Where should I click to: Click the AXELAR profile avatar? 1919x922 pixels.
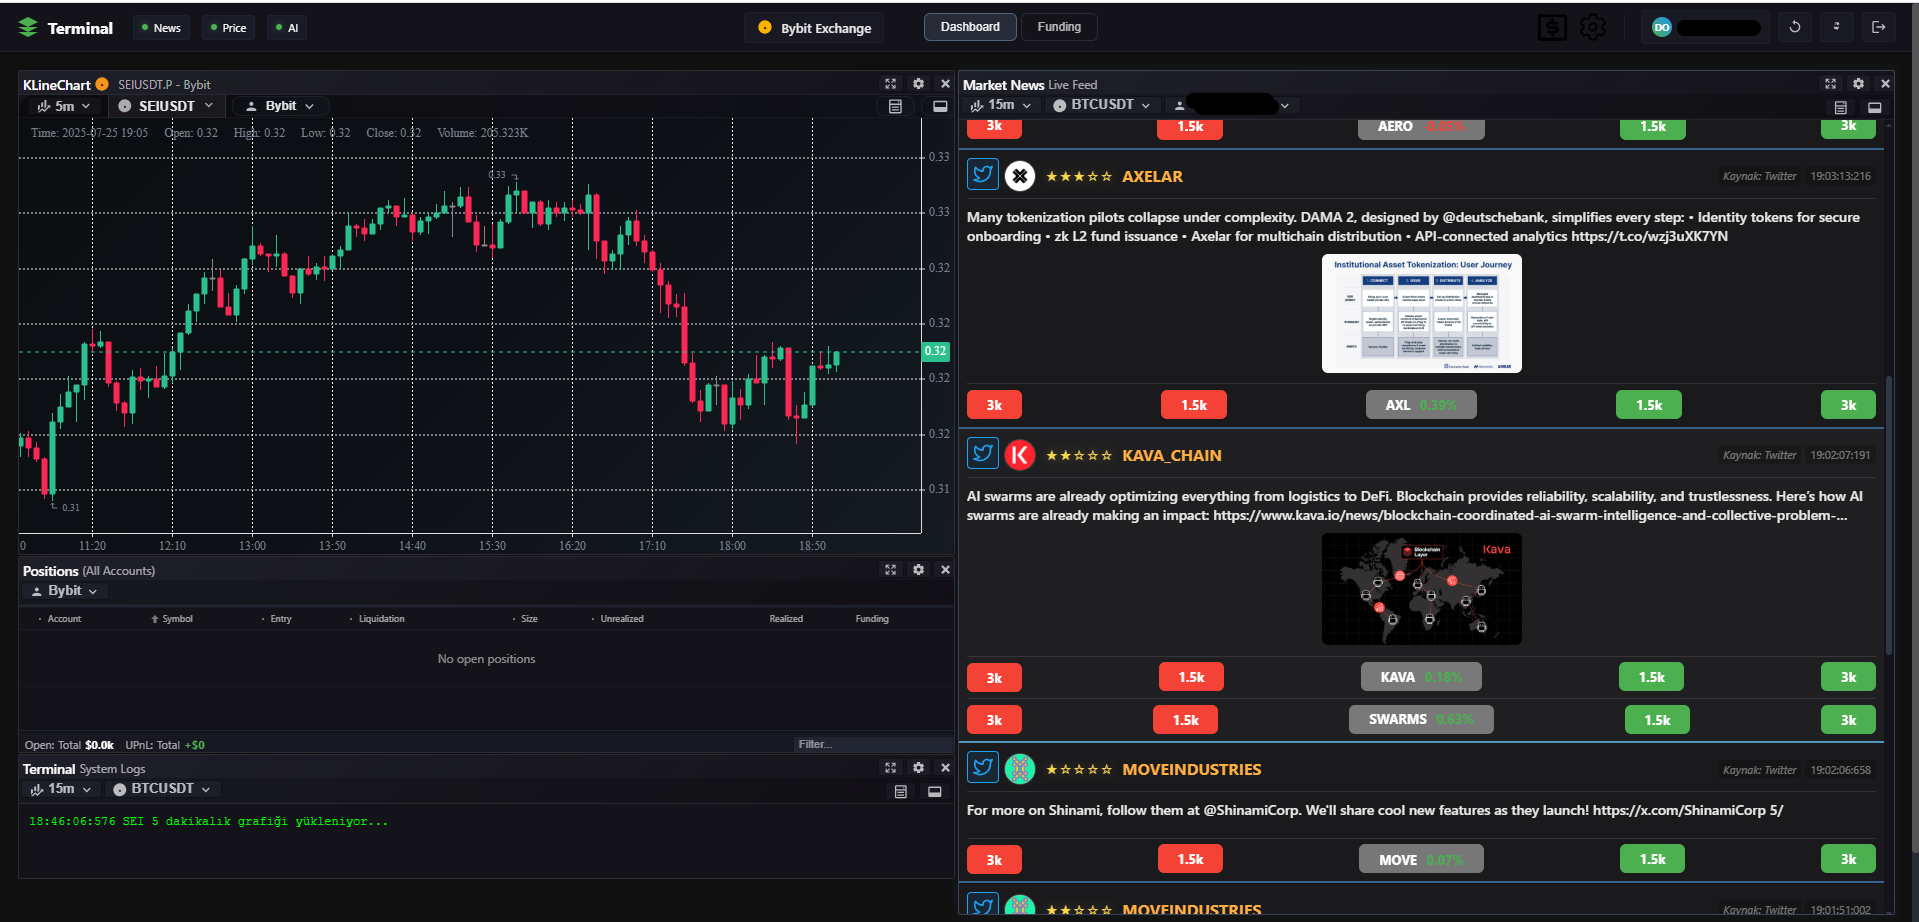click(1019, 176)
